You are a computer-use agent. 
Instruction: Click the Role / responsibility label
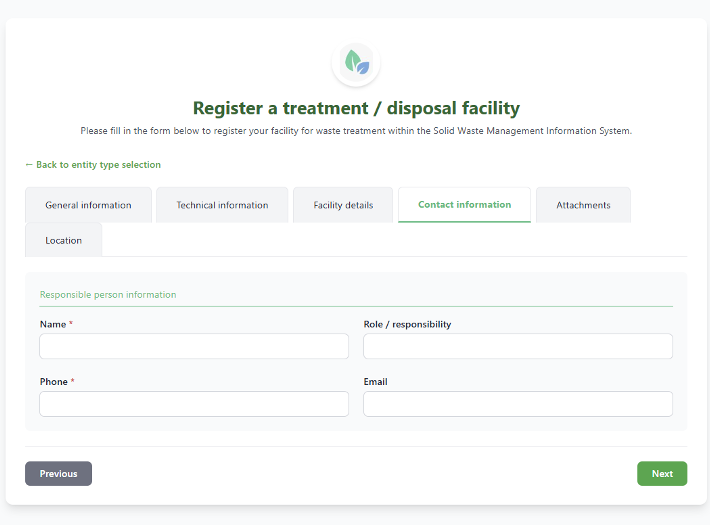click(x=407, y=324)
